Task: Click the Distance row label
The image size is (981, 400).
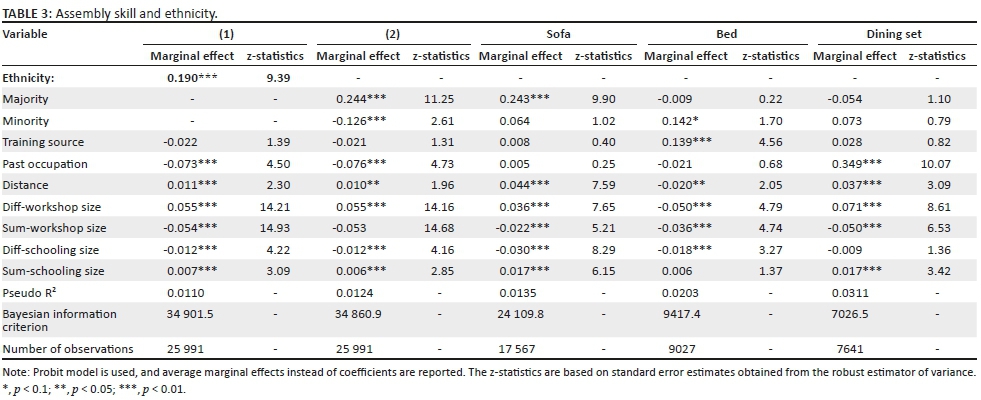Action: point(26,185)
